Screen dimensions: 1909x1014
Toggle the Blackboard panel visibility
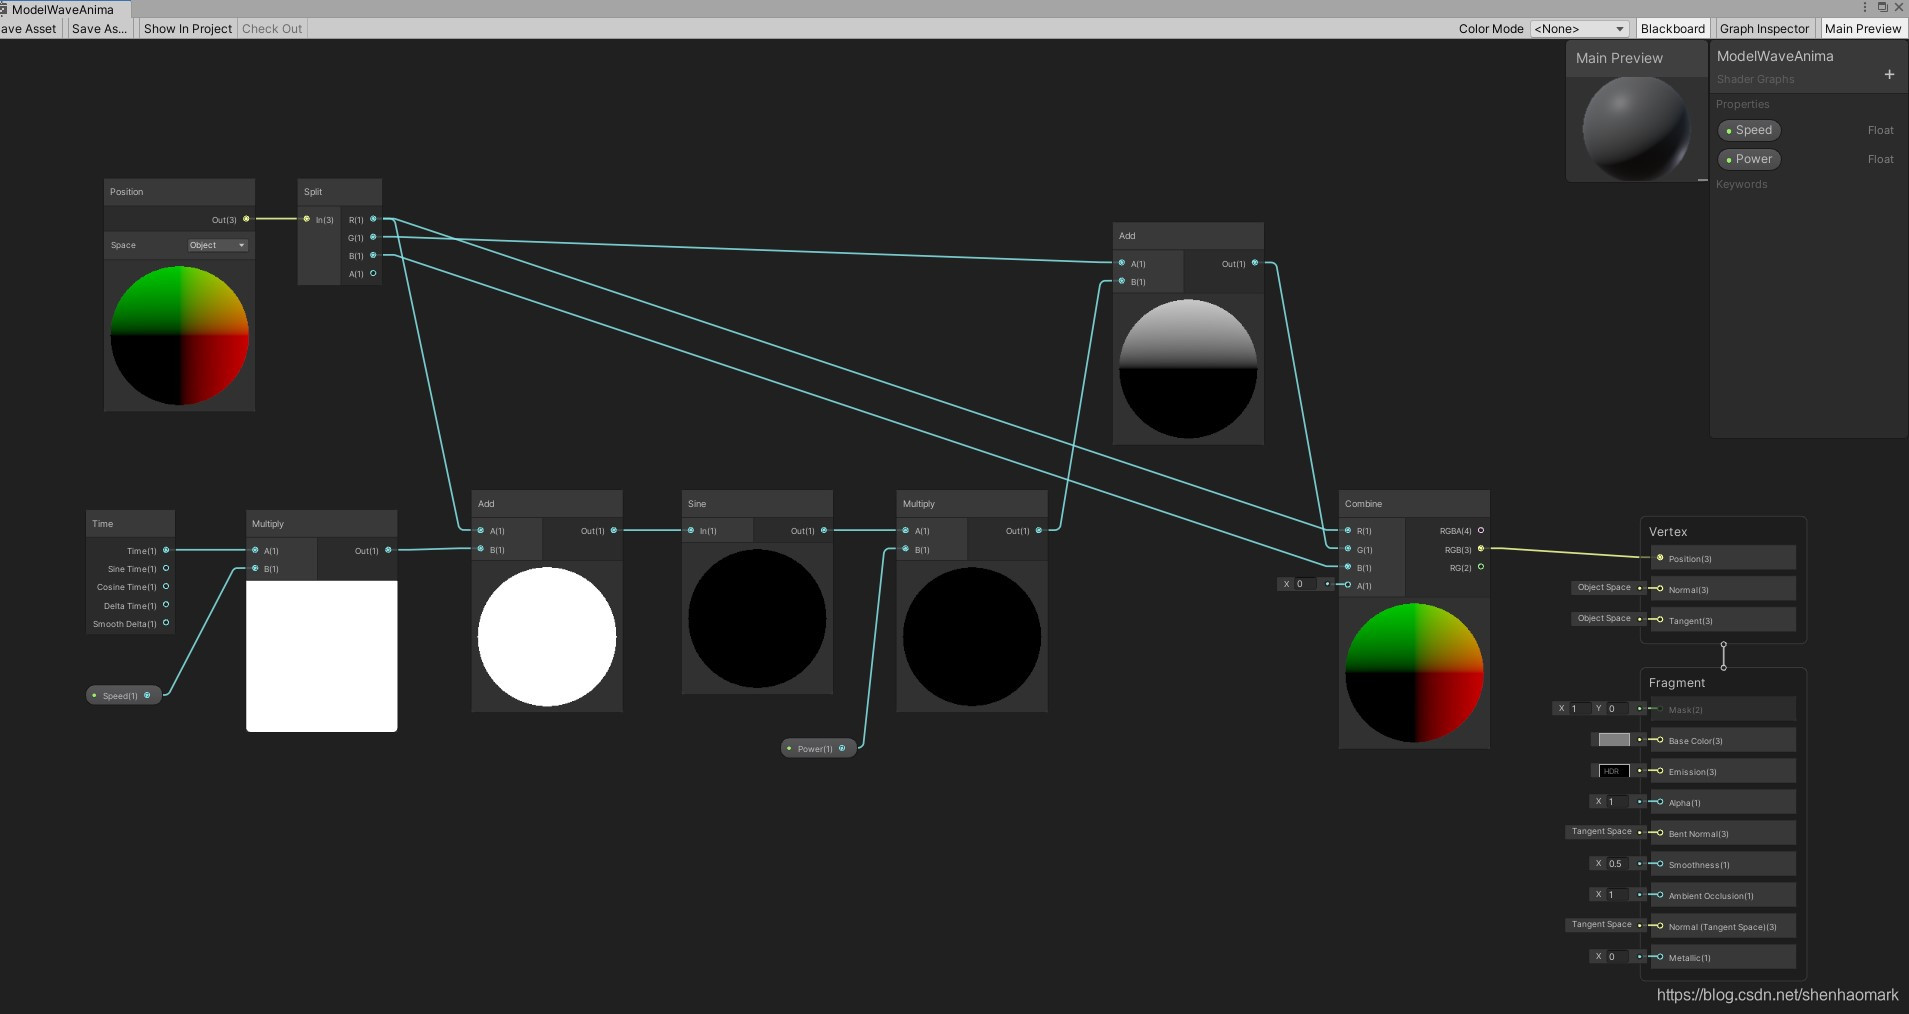pyautogui.click(x=1671, y=28)
